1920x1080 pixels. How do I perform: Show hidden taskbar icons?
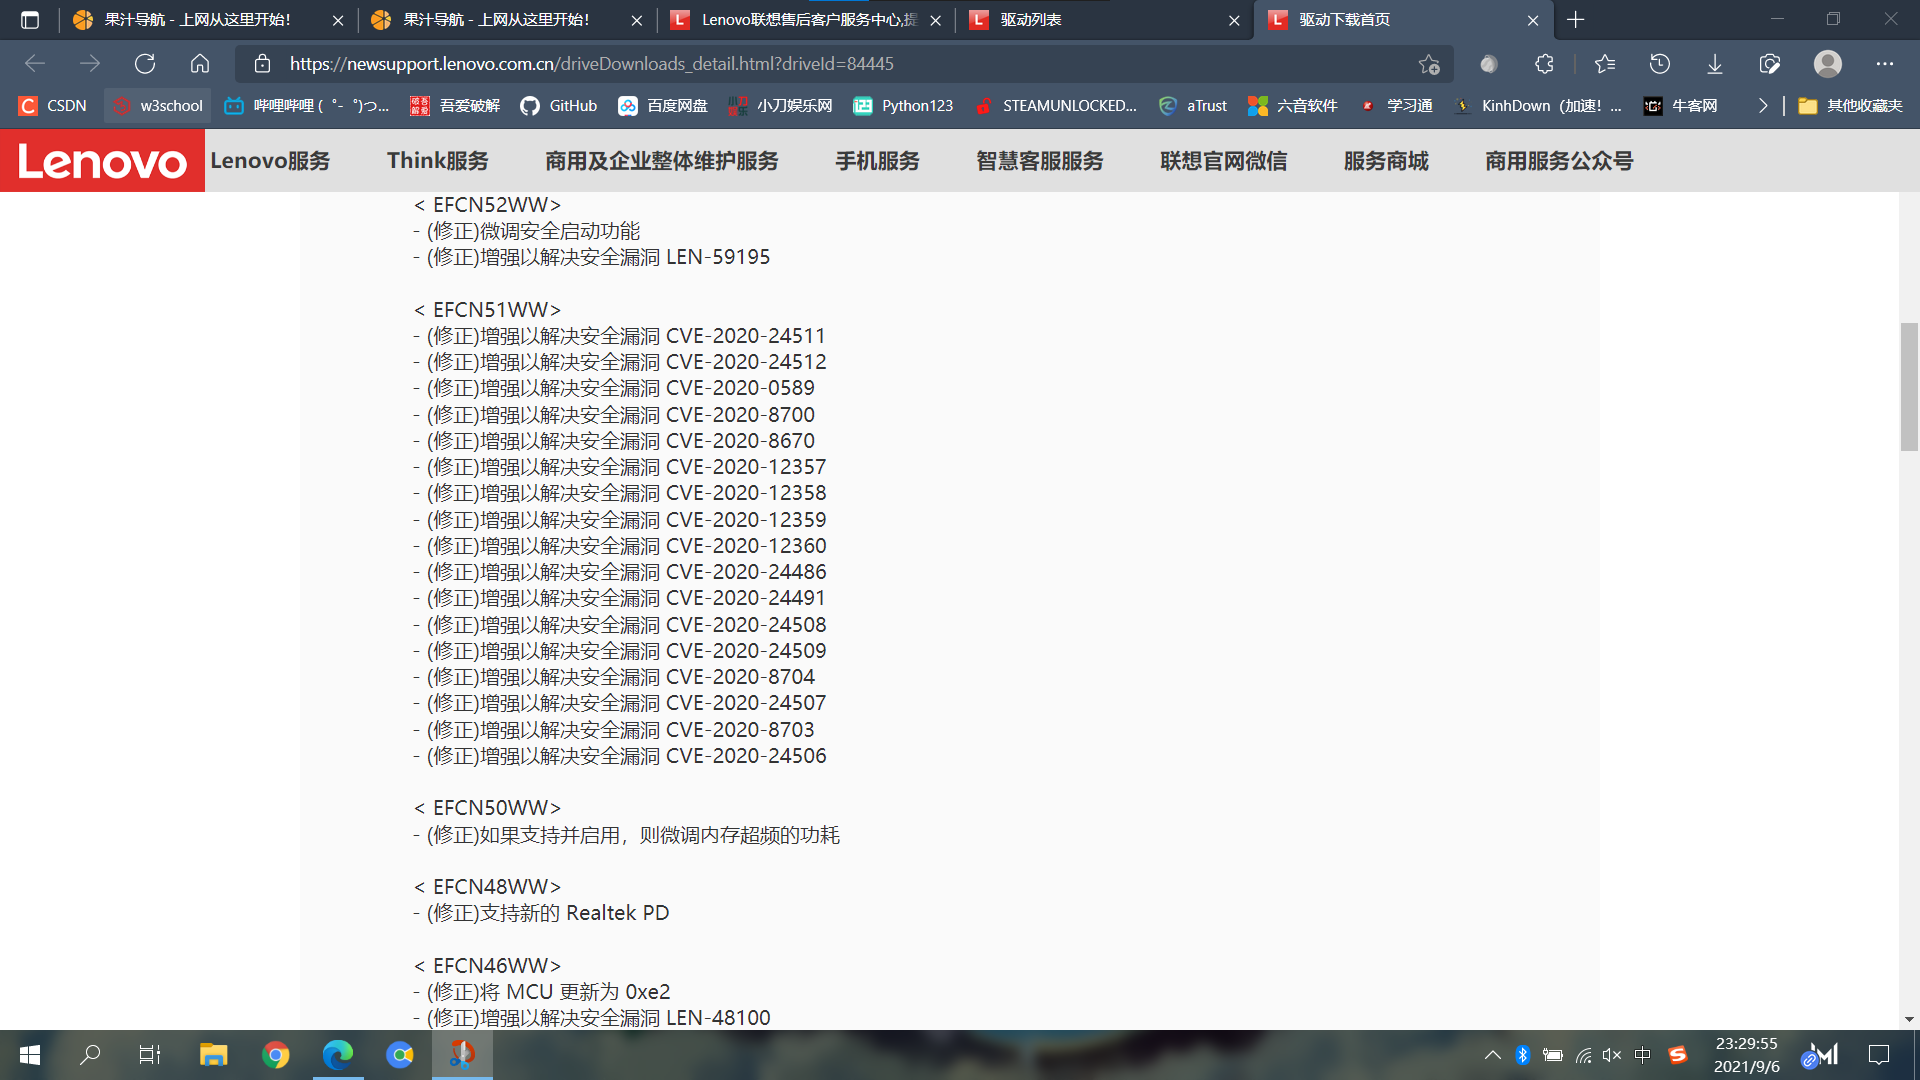pyautogui.click(x=1491, y=1054)
